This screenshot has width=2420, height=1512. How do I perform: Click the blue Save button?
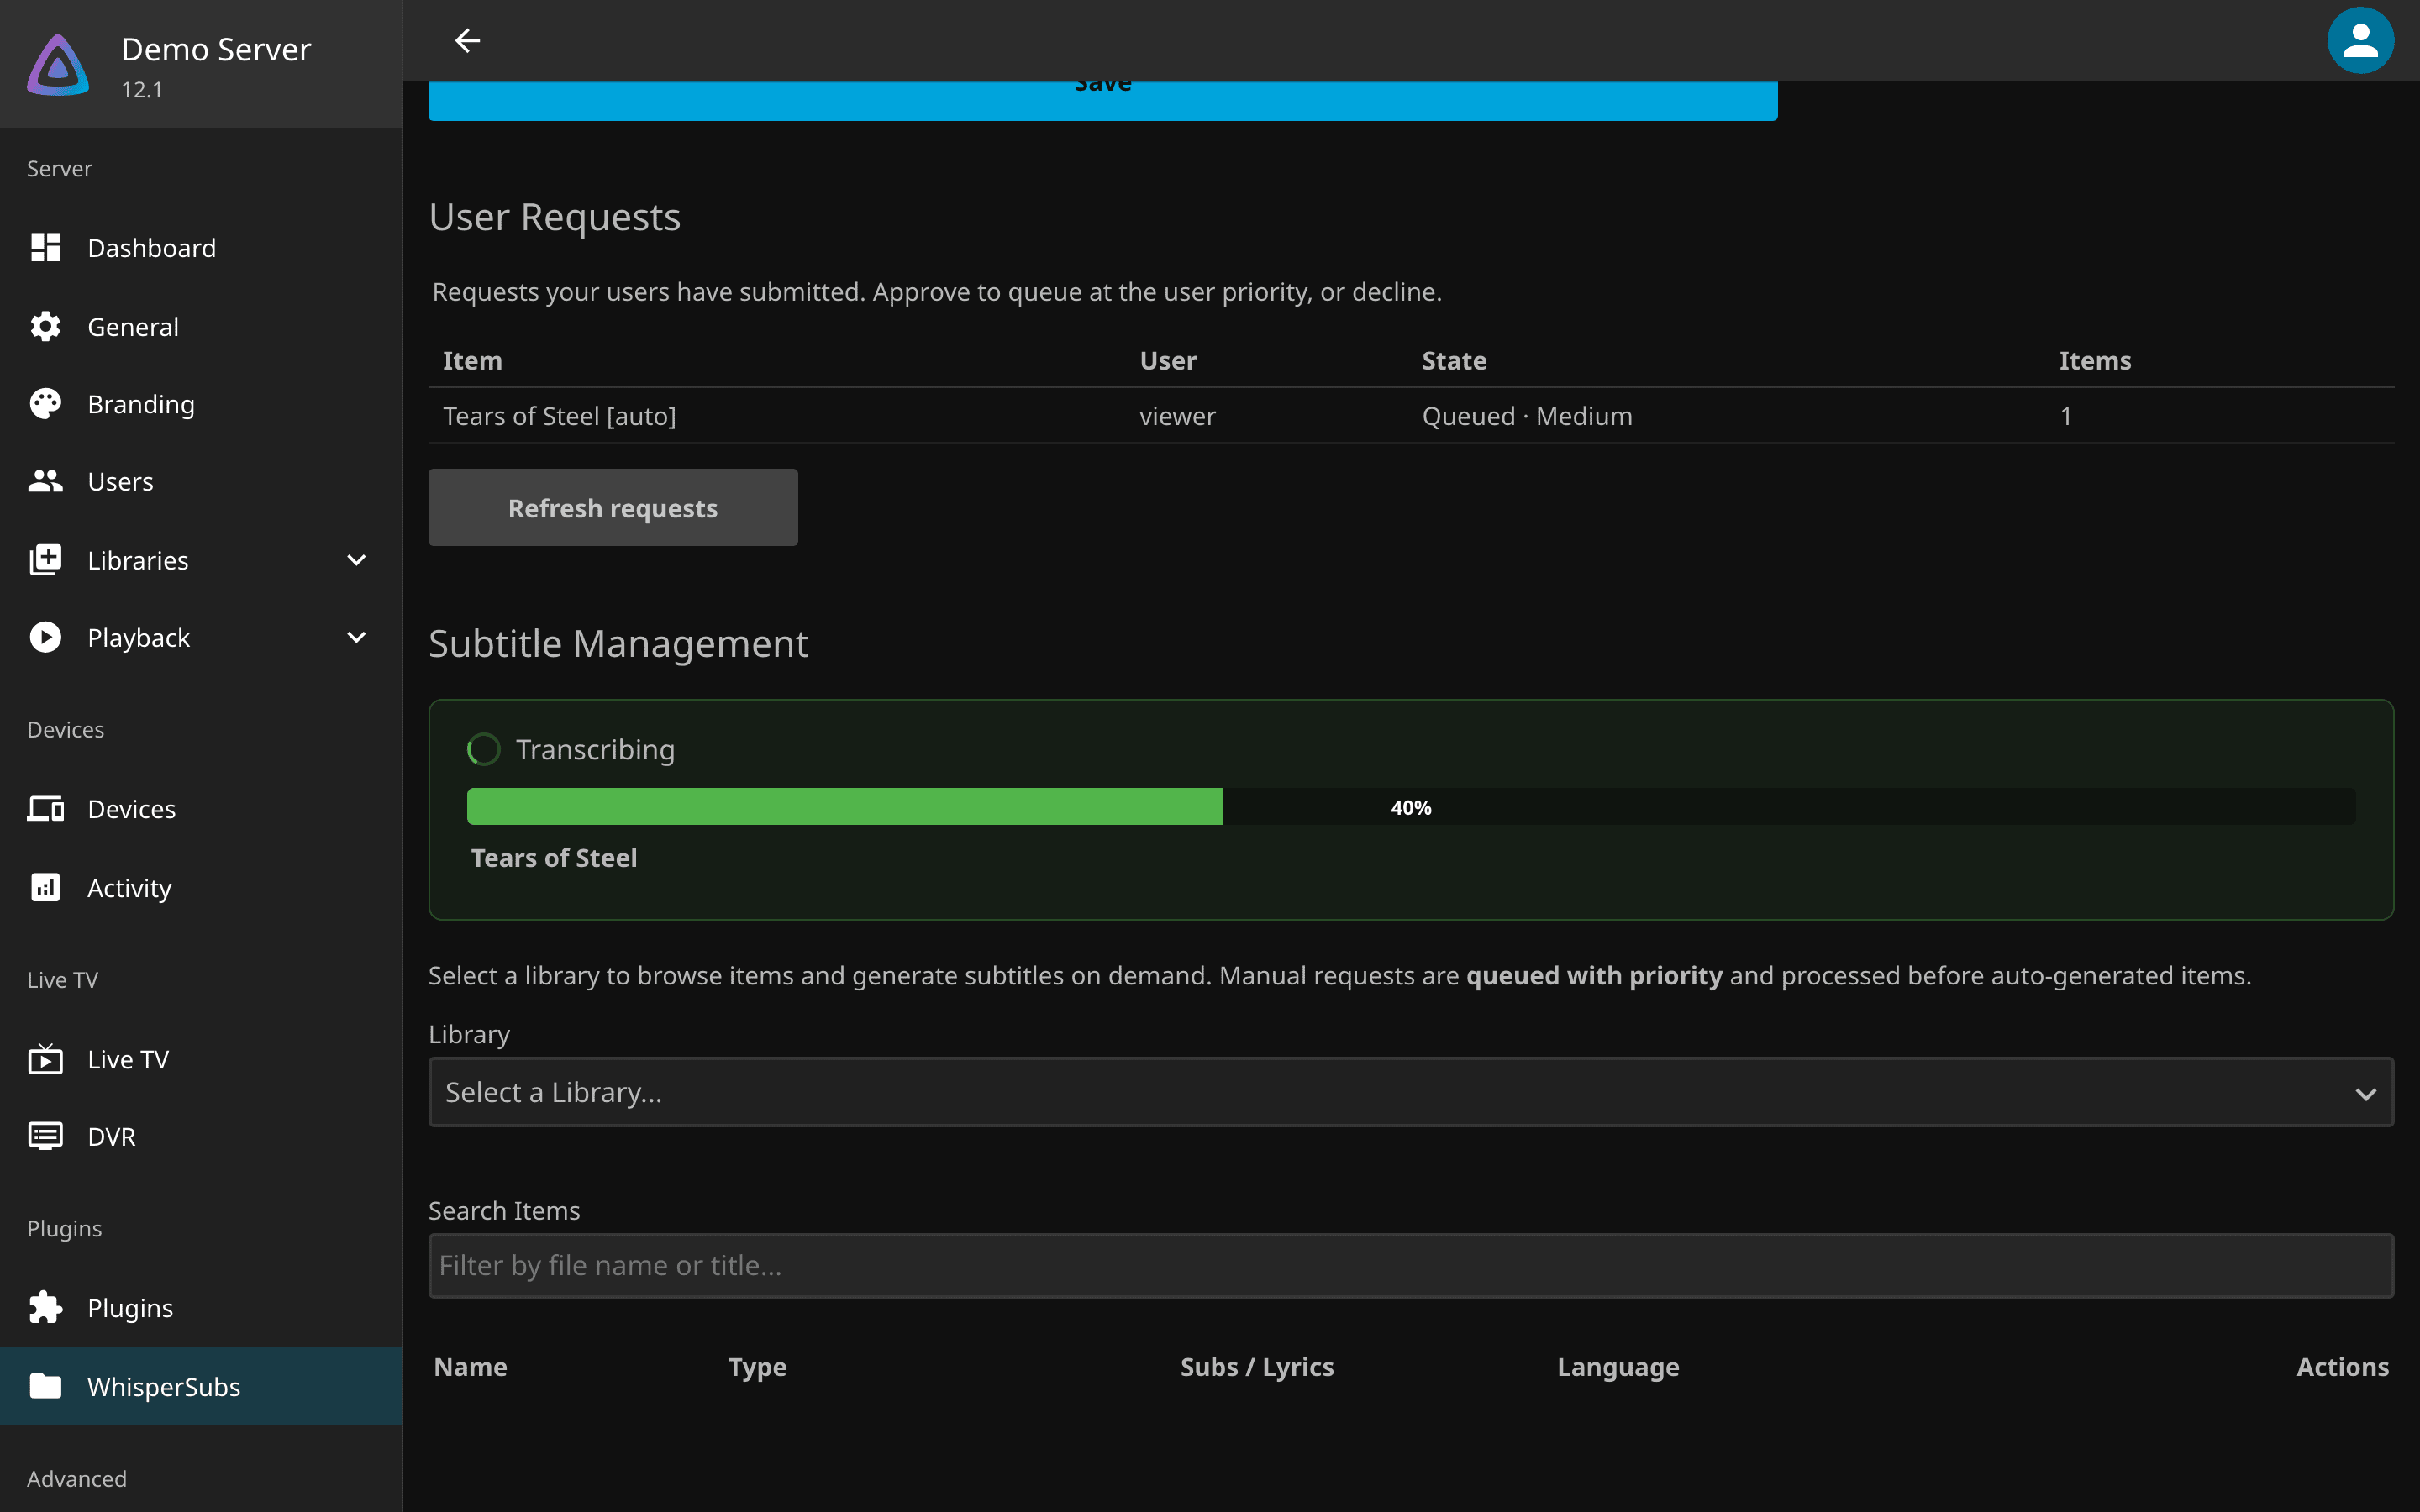[1103, 100]
